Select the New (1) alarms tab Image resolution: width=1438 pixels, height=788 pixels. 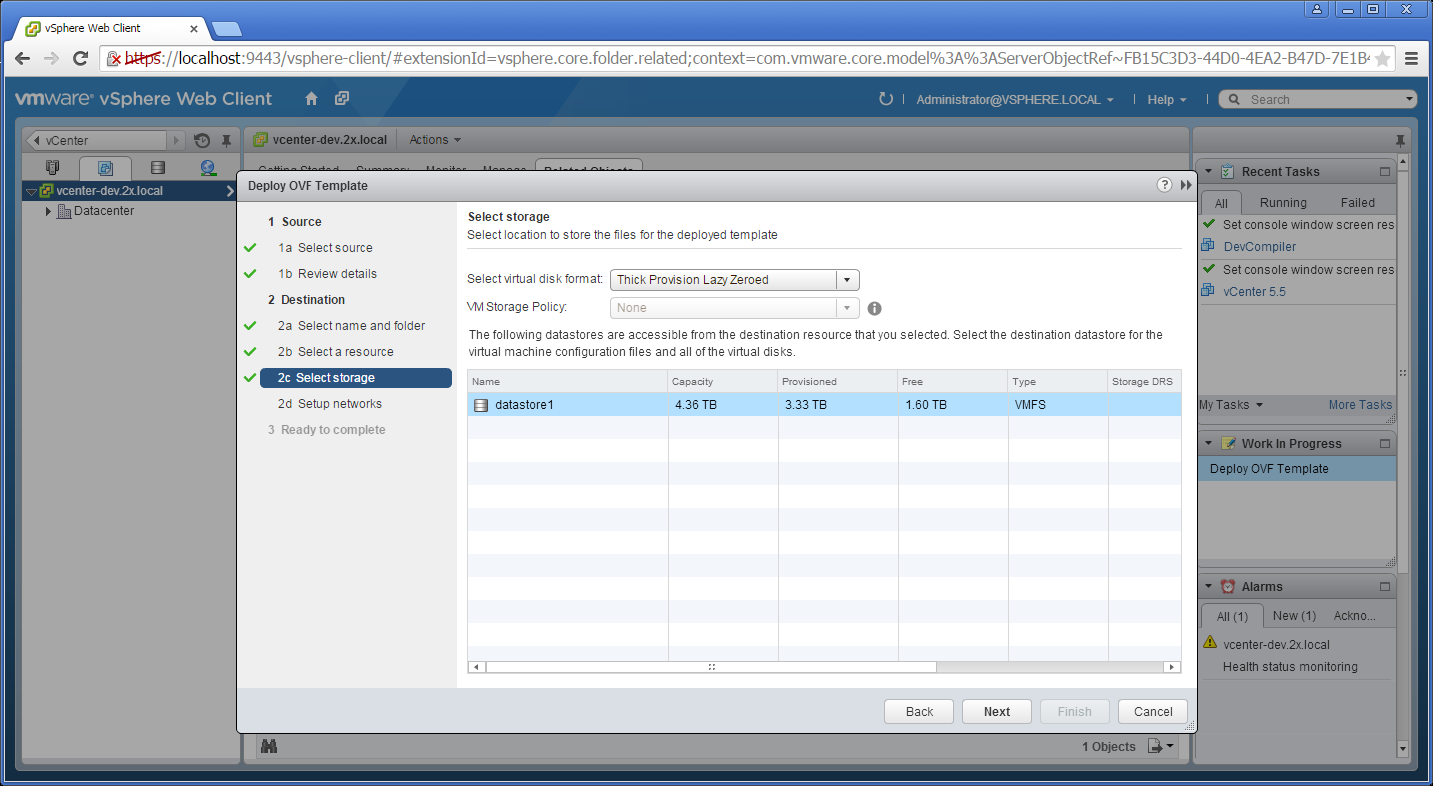(x=1295, y=616)
